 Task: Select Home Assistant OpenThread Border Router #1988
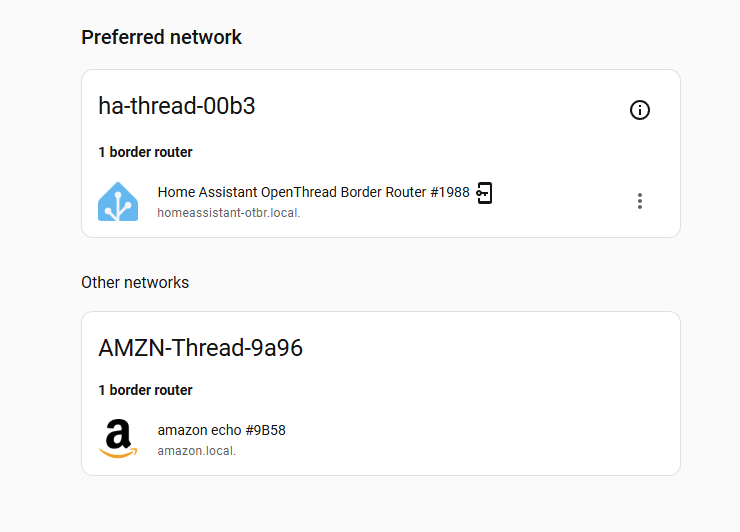coord(313,192)
